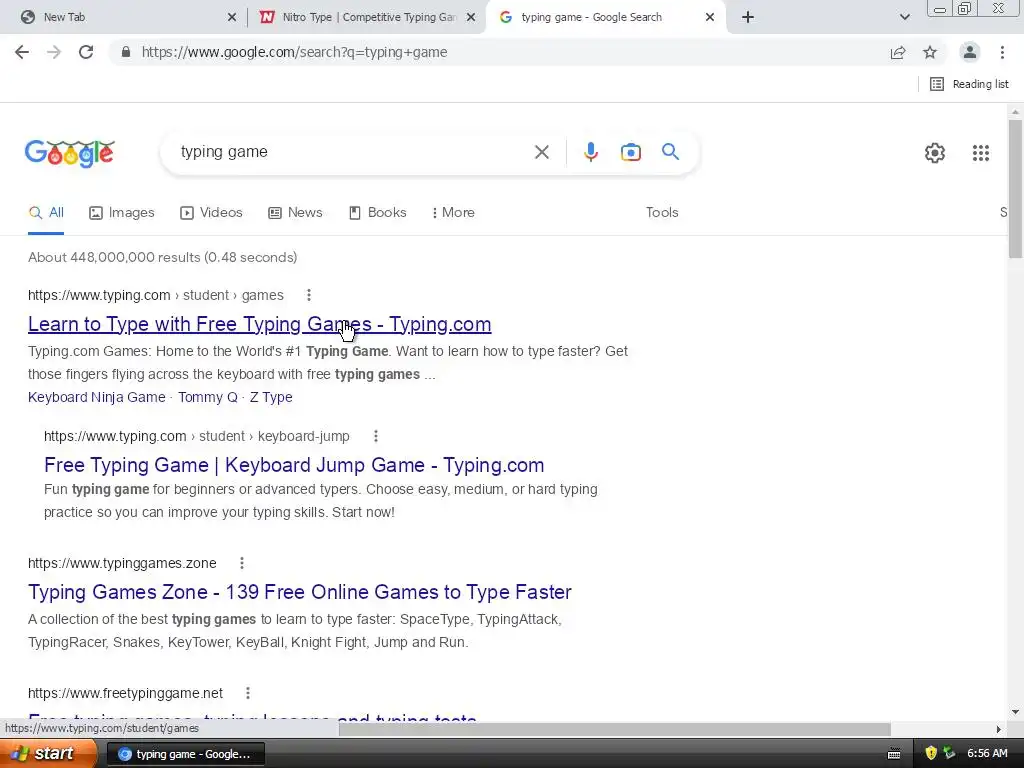Click About 448,000,000 results text
This screenshot has width=1024, height=768.
163,258
